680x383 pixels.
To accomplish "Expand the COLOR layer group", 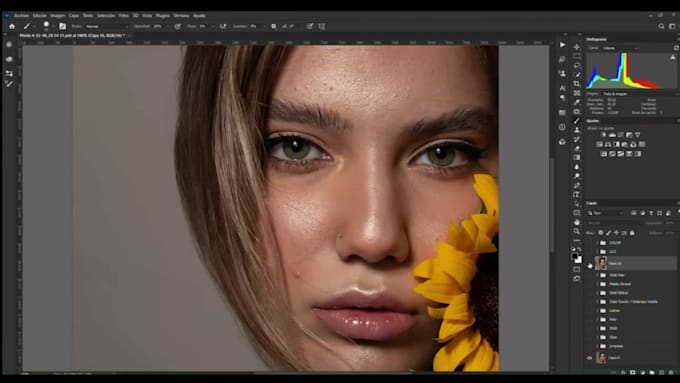I will [597, 242].
